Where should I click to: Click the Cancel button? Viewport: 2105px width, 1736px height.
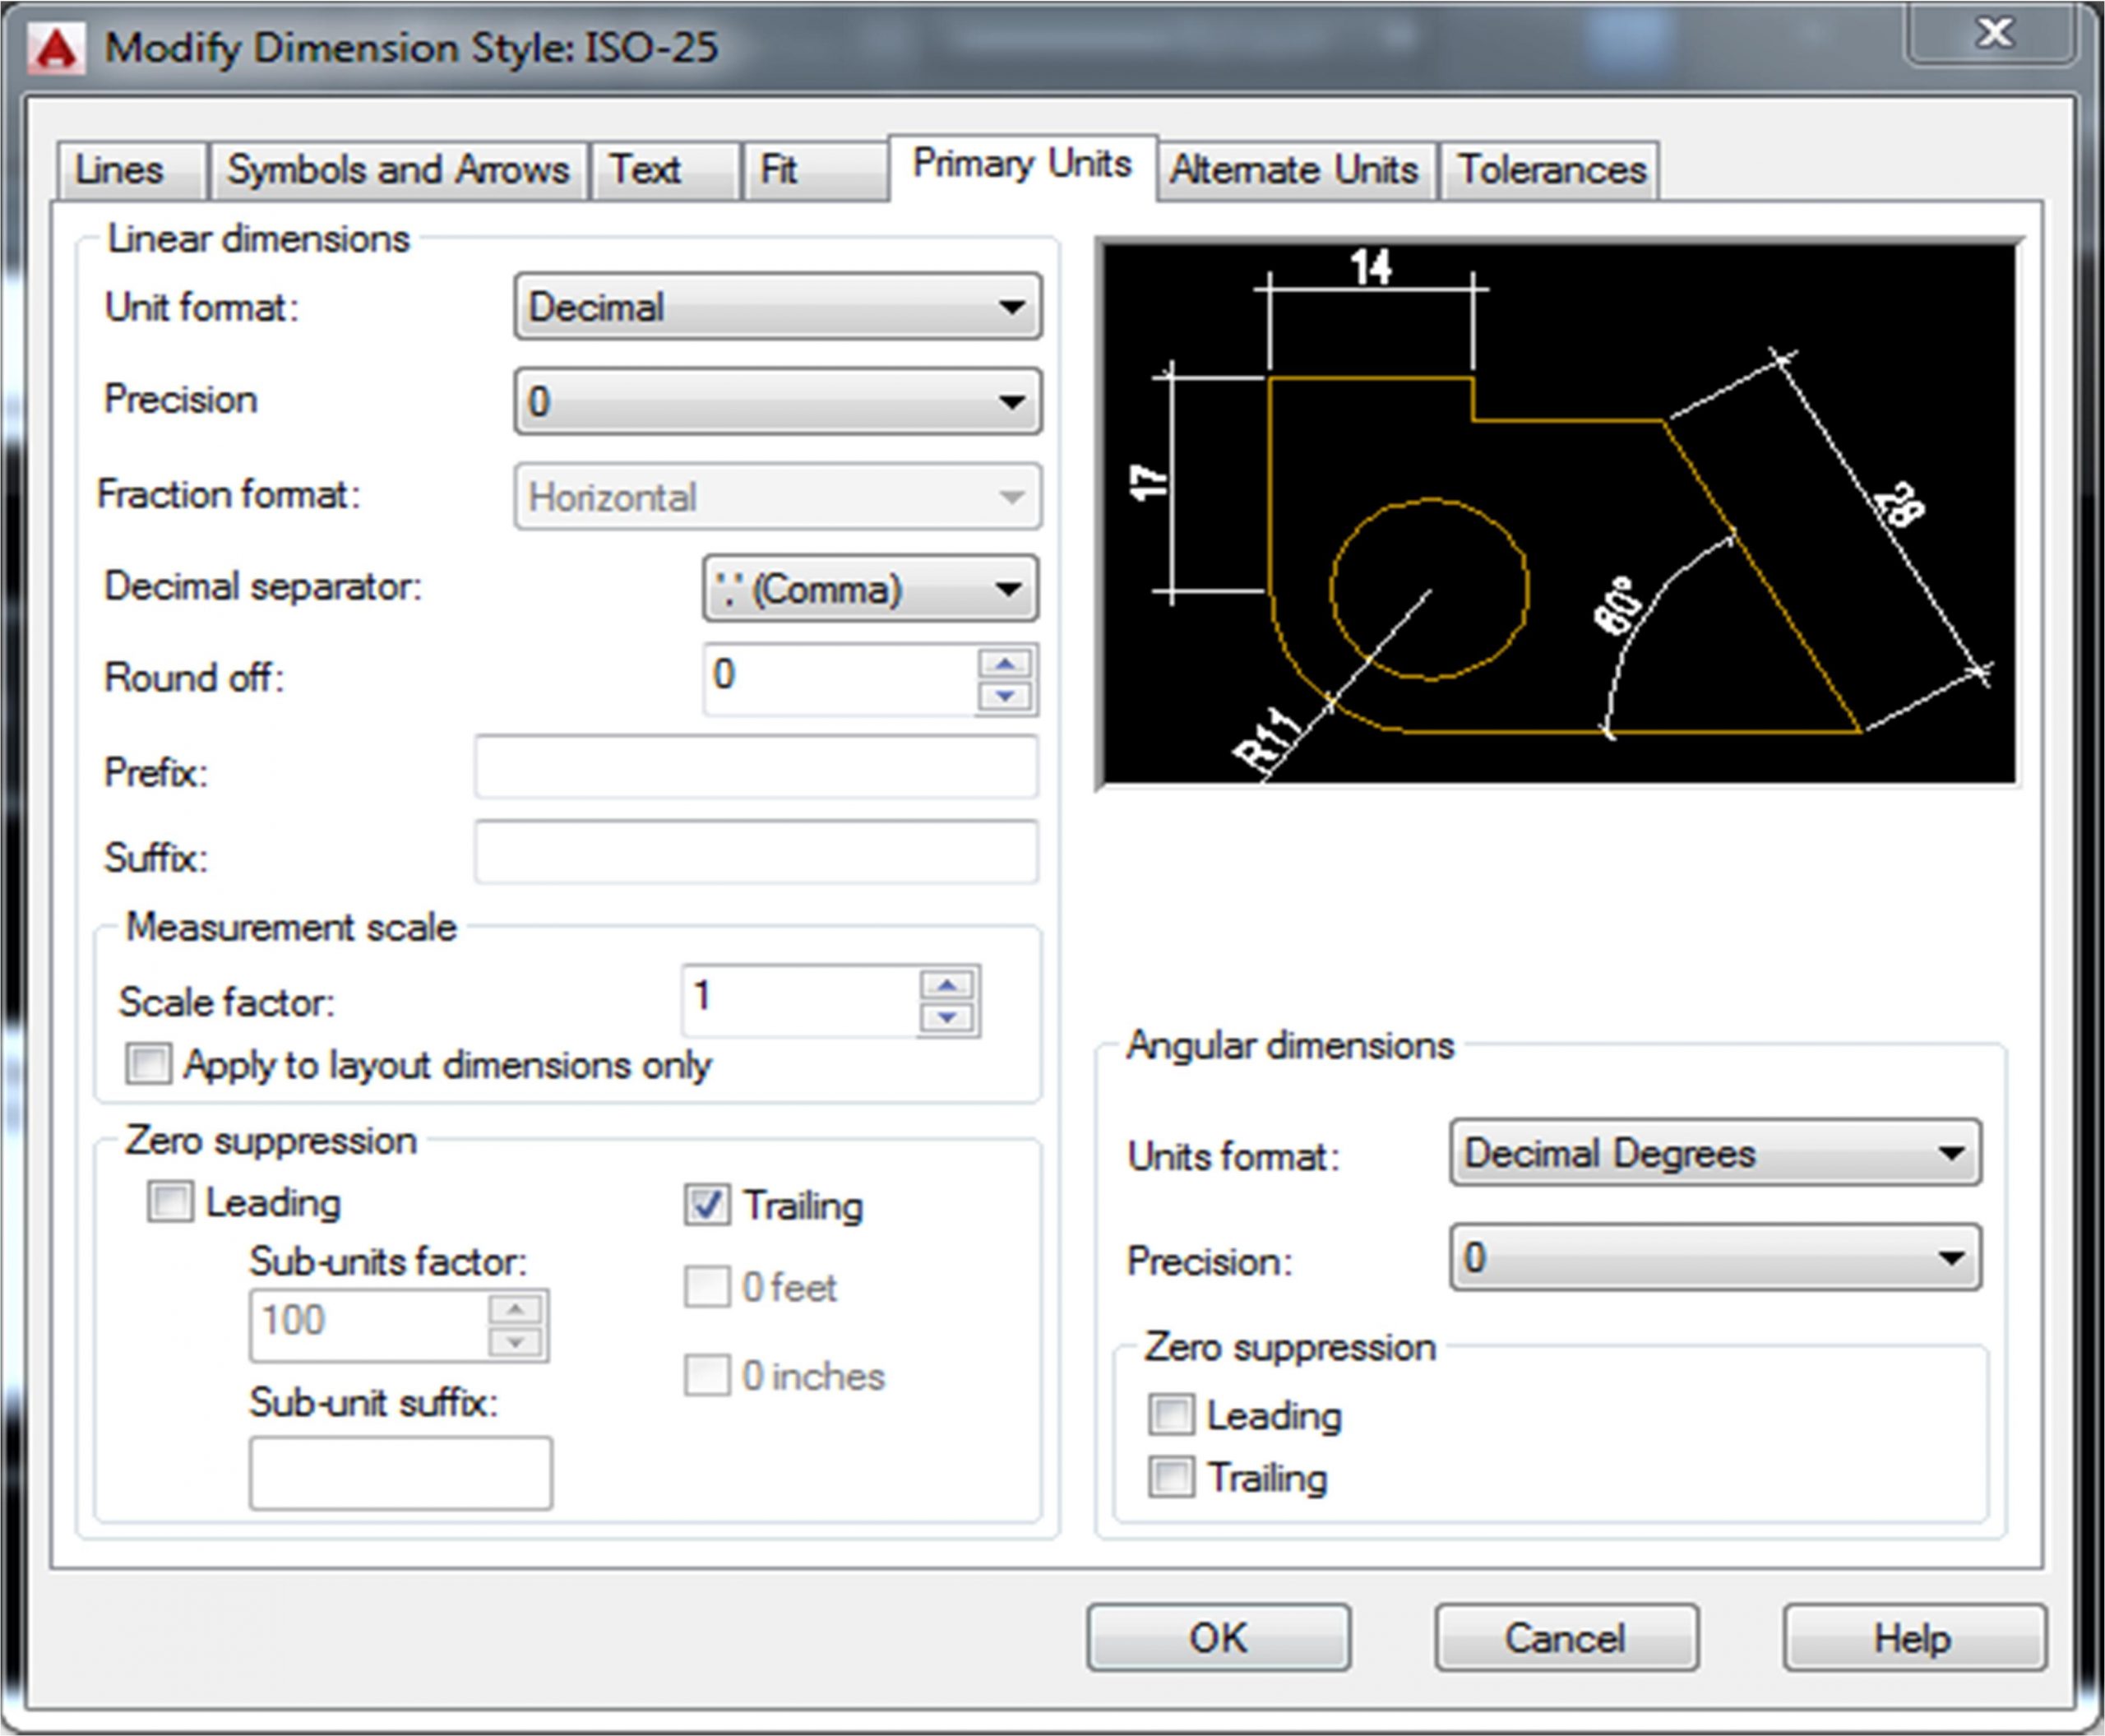(1565, 1638)
